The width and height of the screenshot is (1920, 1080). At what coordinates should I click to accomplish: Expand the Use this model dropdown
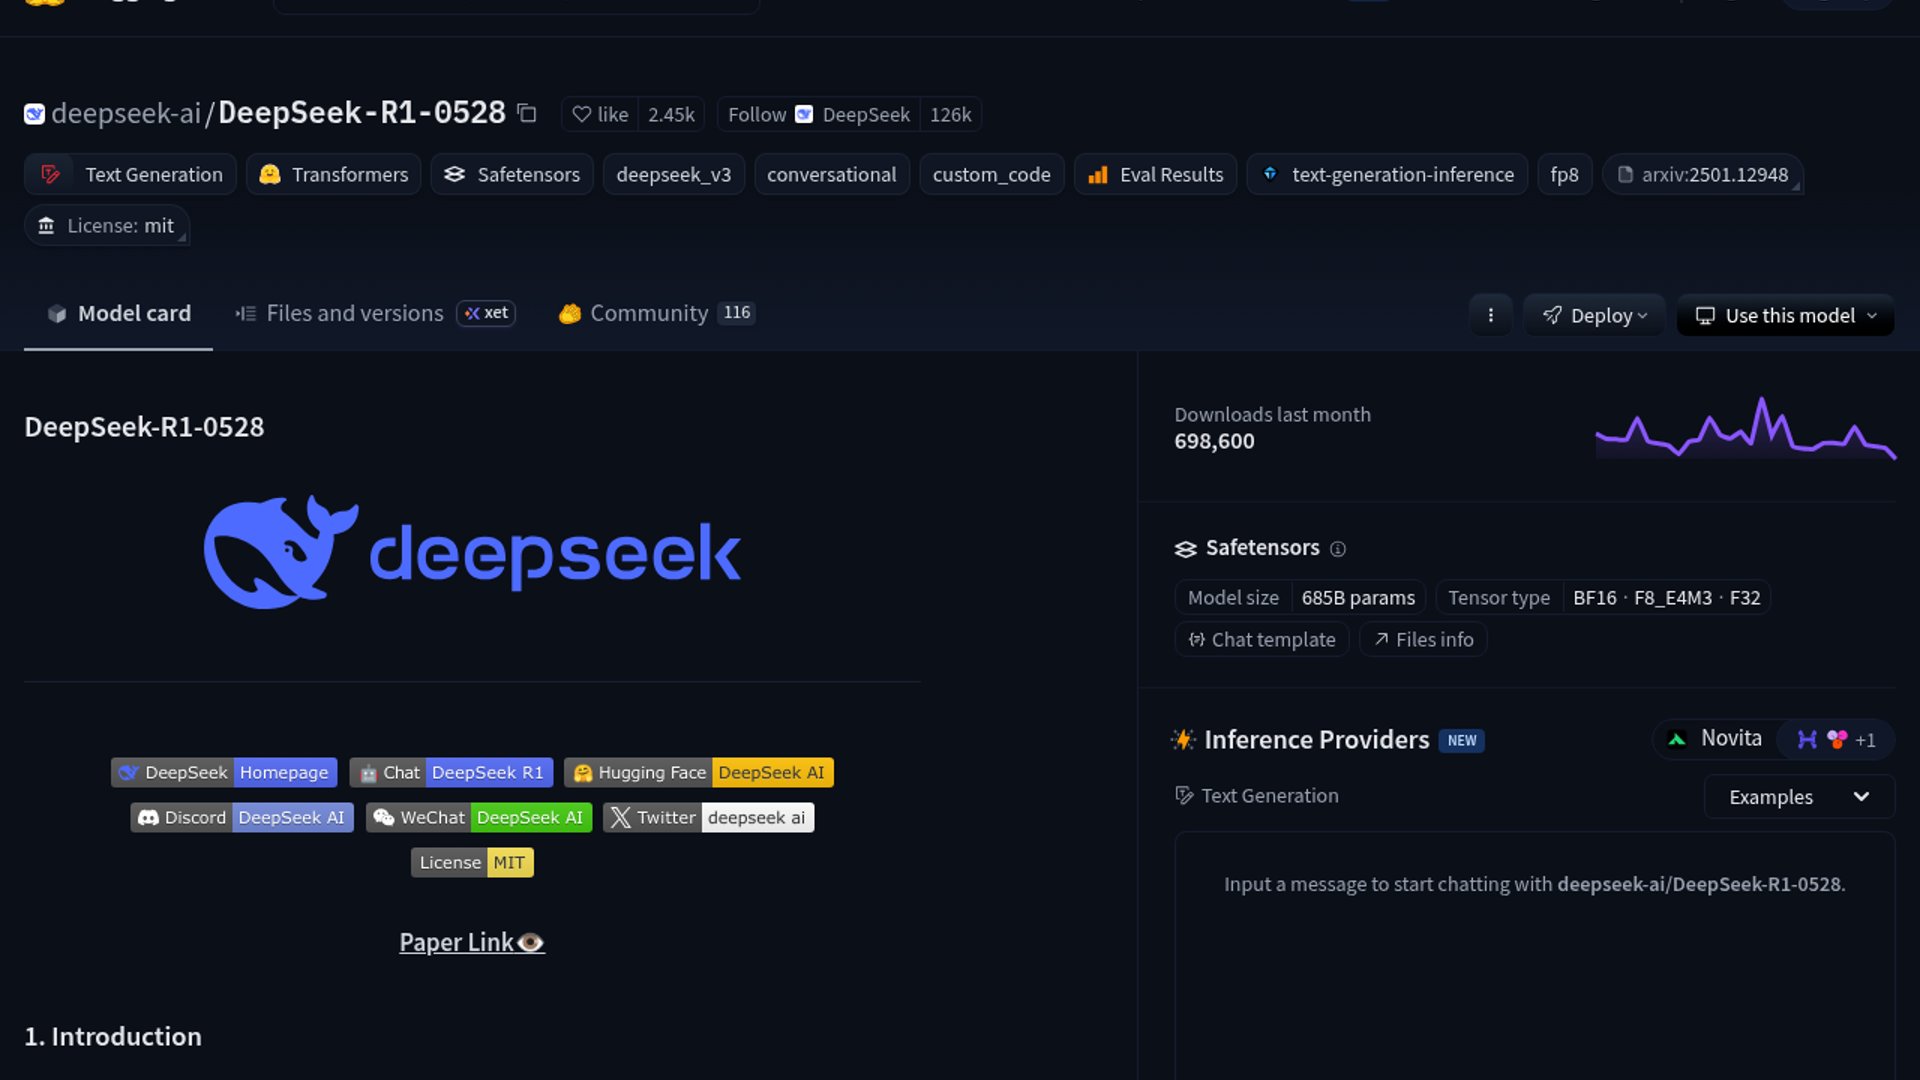click(1785, 316)
